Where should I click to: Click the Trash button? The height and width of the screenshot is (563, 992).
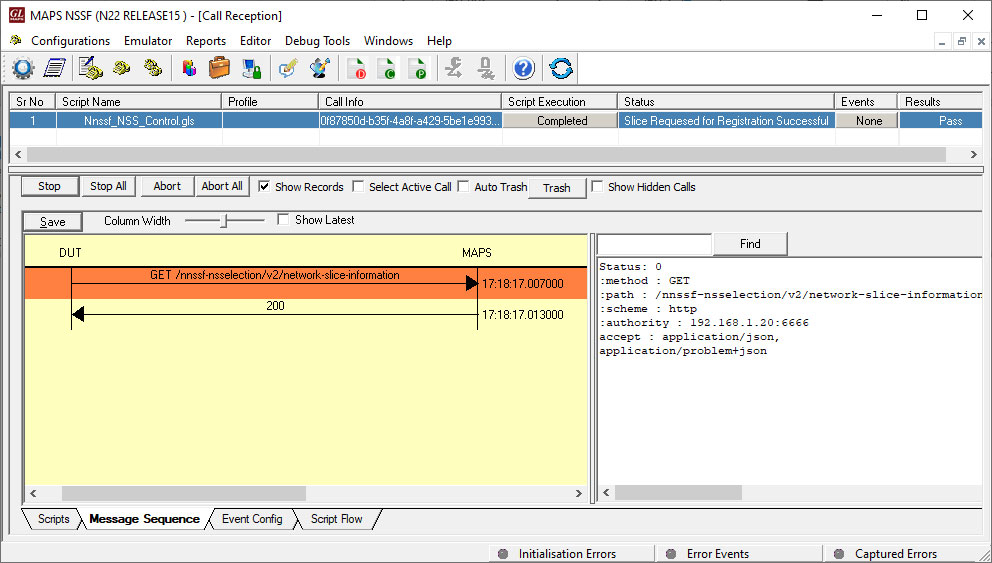[557, 188]
